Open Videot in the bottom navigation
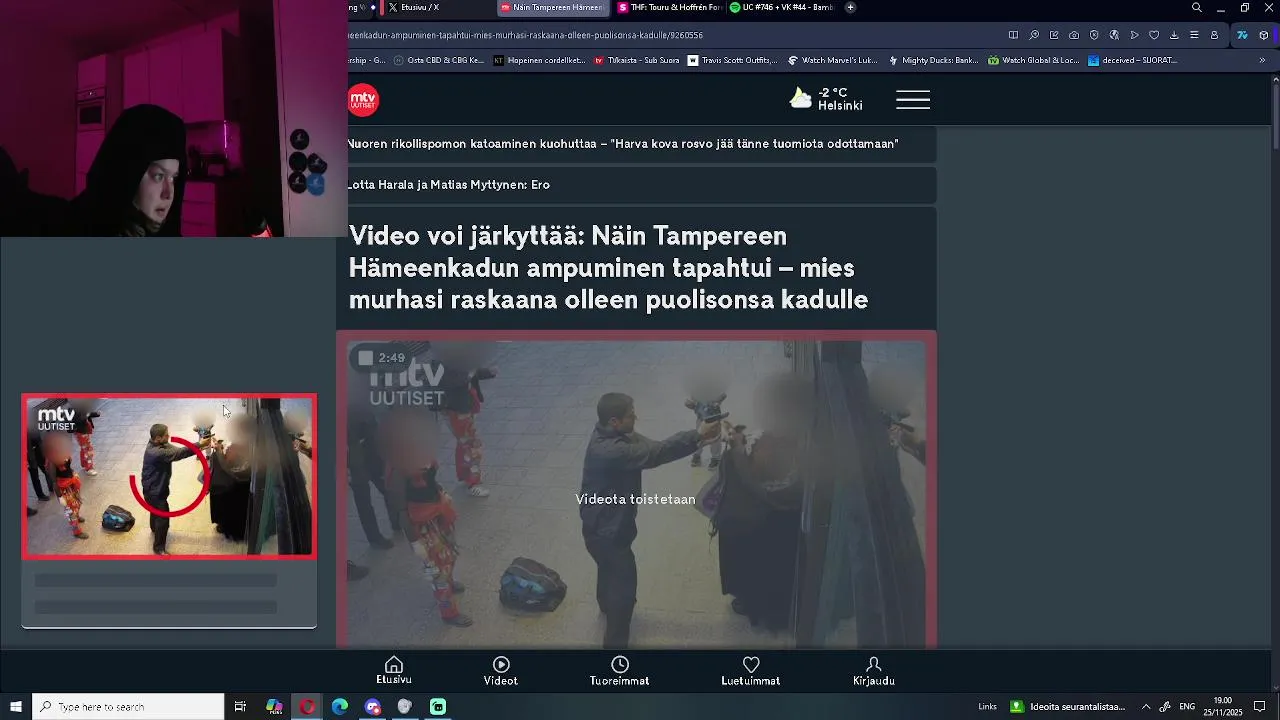Image resolution: width=1280 pixels, height=720 pixels. [x=501, y=671]
